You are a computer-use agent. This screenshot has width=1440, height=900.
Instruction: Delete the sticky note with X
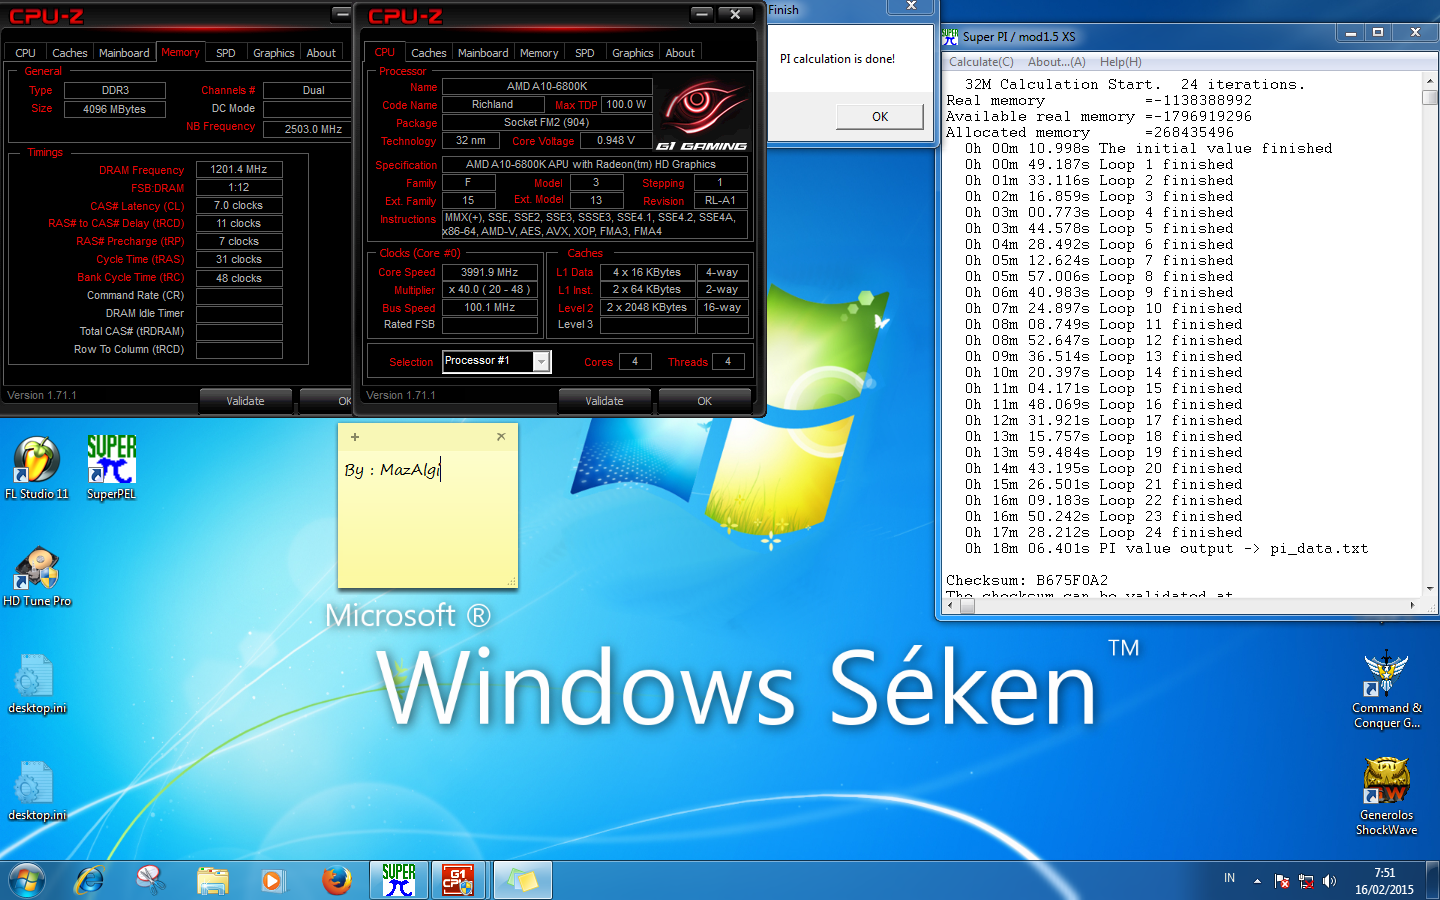click(x=501, y=437)
